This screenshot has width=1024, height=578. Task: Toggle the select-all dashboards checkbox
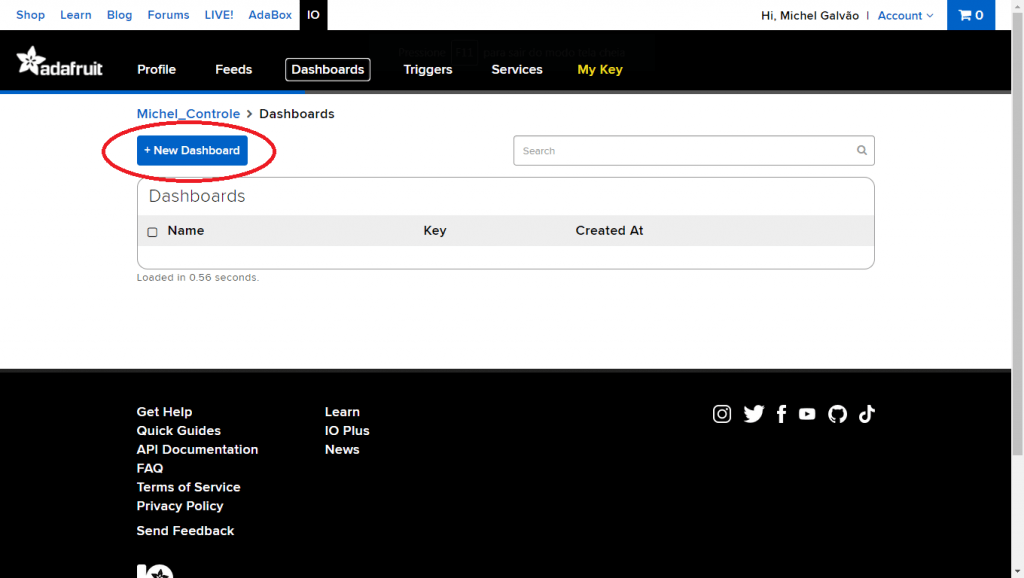[152, 232]
